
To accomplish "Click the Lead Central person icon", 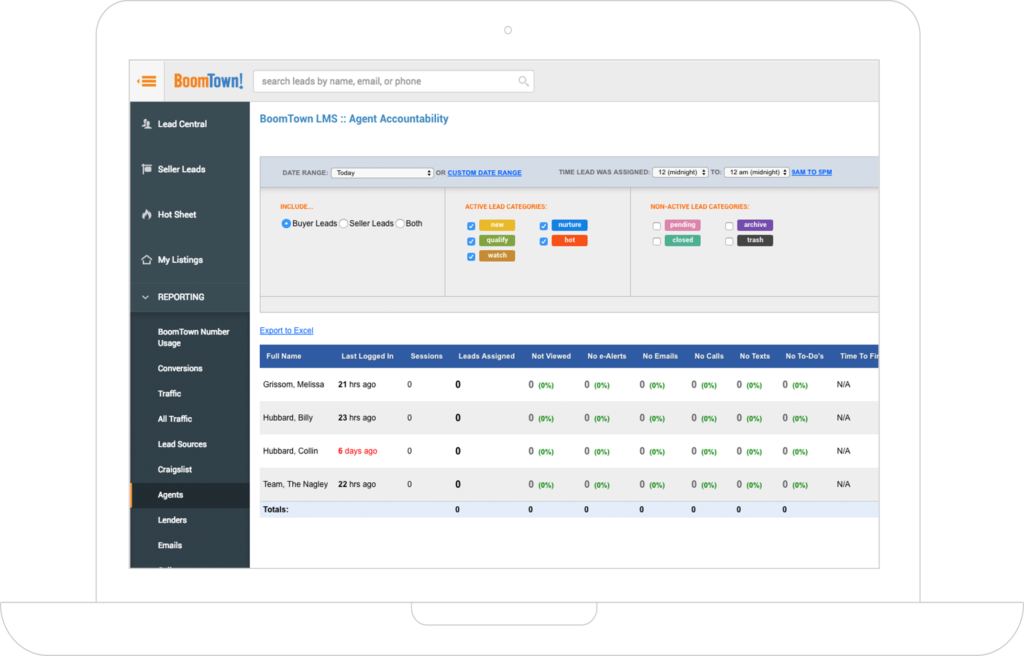I will tap(146, 123).
